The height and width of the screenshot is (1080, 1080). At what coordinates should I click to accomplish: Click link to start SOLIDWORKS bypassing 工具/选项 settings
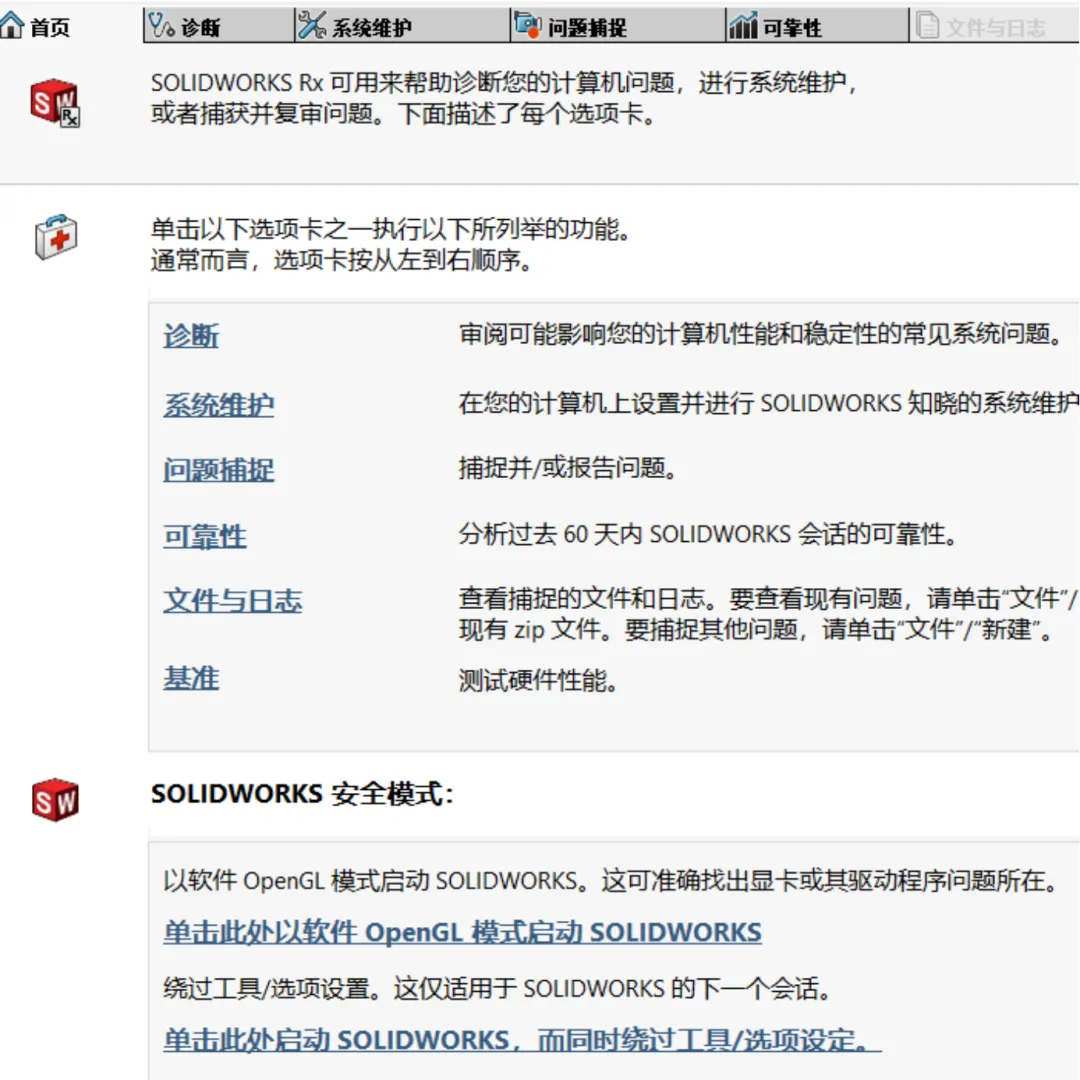click(x=521, y=1040)
